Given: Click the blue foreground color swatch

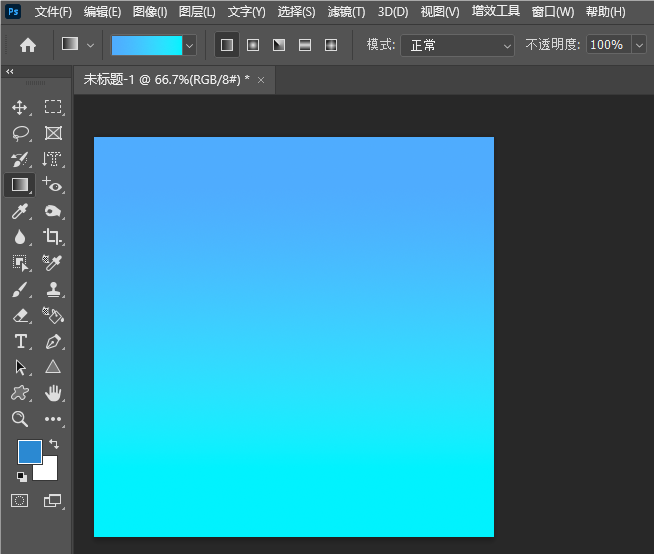Looking at the screenshot, I should (30, 452).
